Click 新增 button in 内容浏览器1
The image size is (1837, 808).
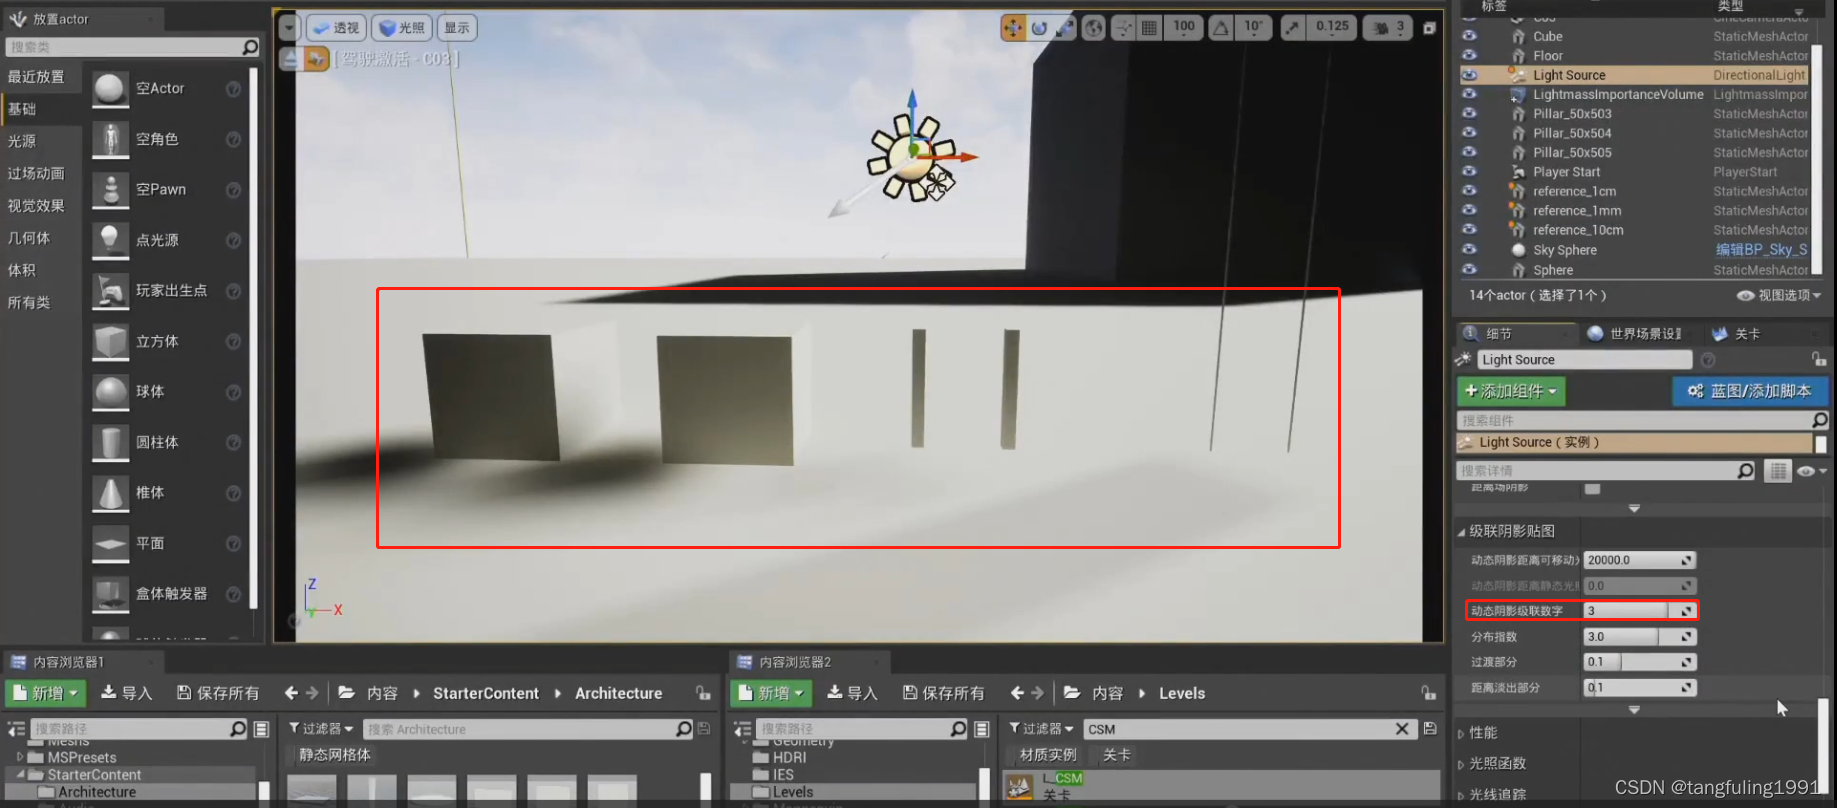pos(46,693)
